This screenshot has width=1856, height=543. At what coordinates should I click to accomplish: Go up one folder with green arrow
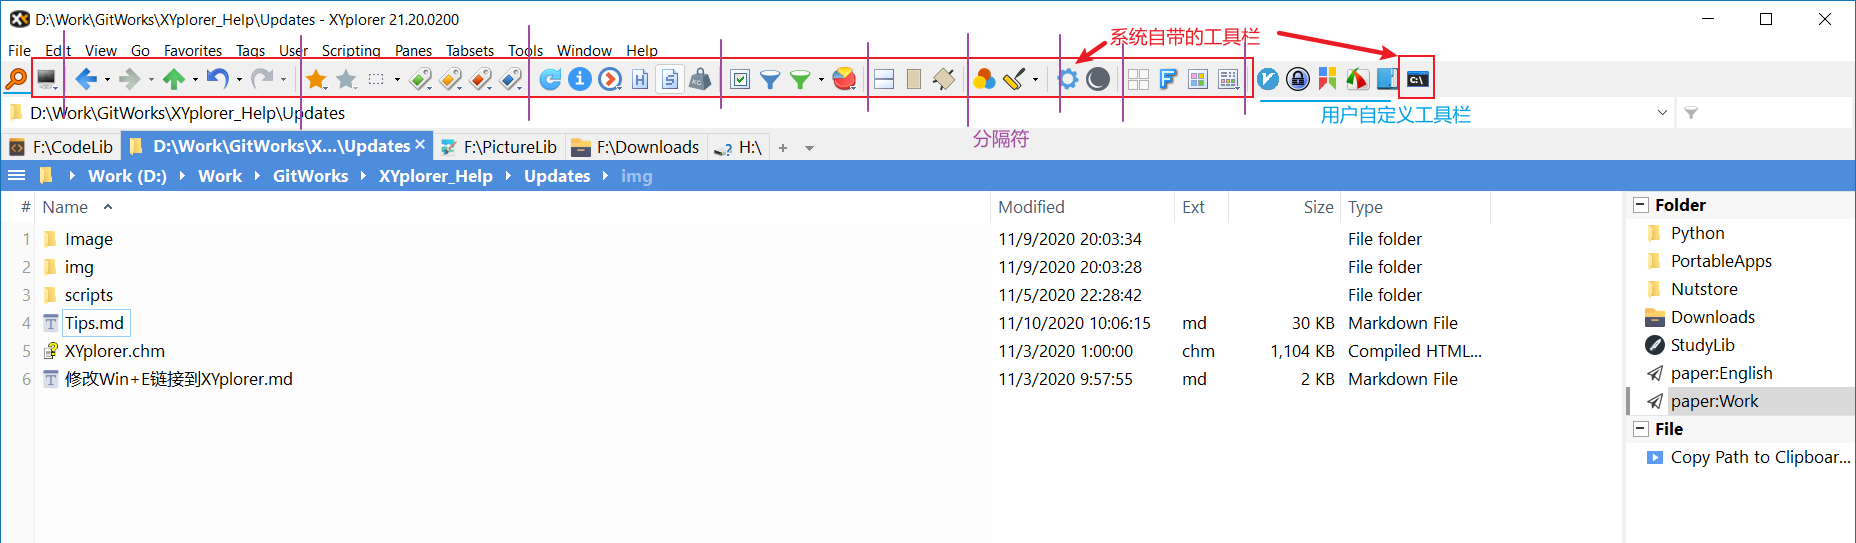point(174,79)
